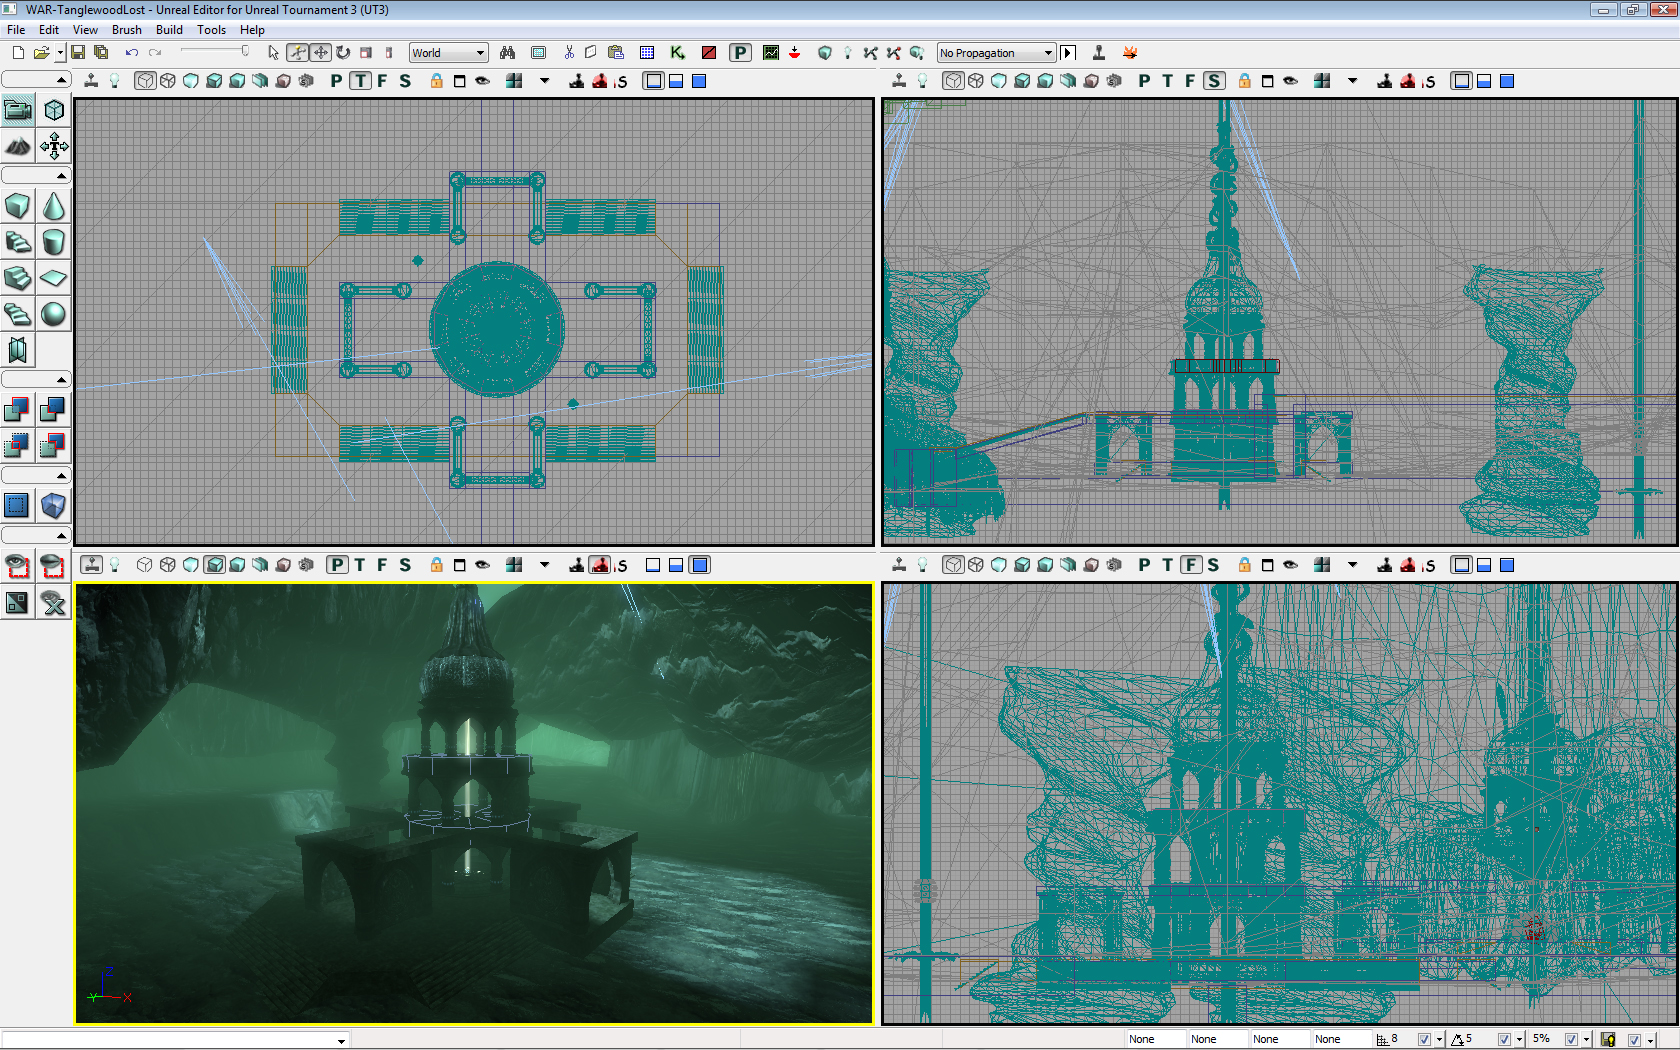Toggle the Rotate widget mode
This screenshot has height=1050, width=1680.
click(x=343, y=53)
